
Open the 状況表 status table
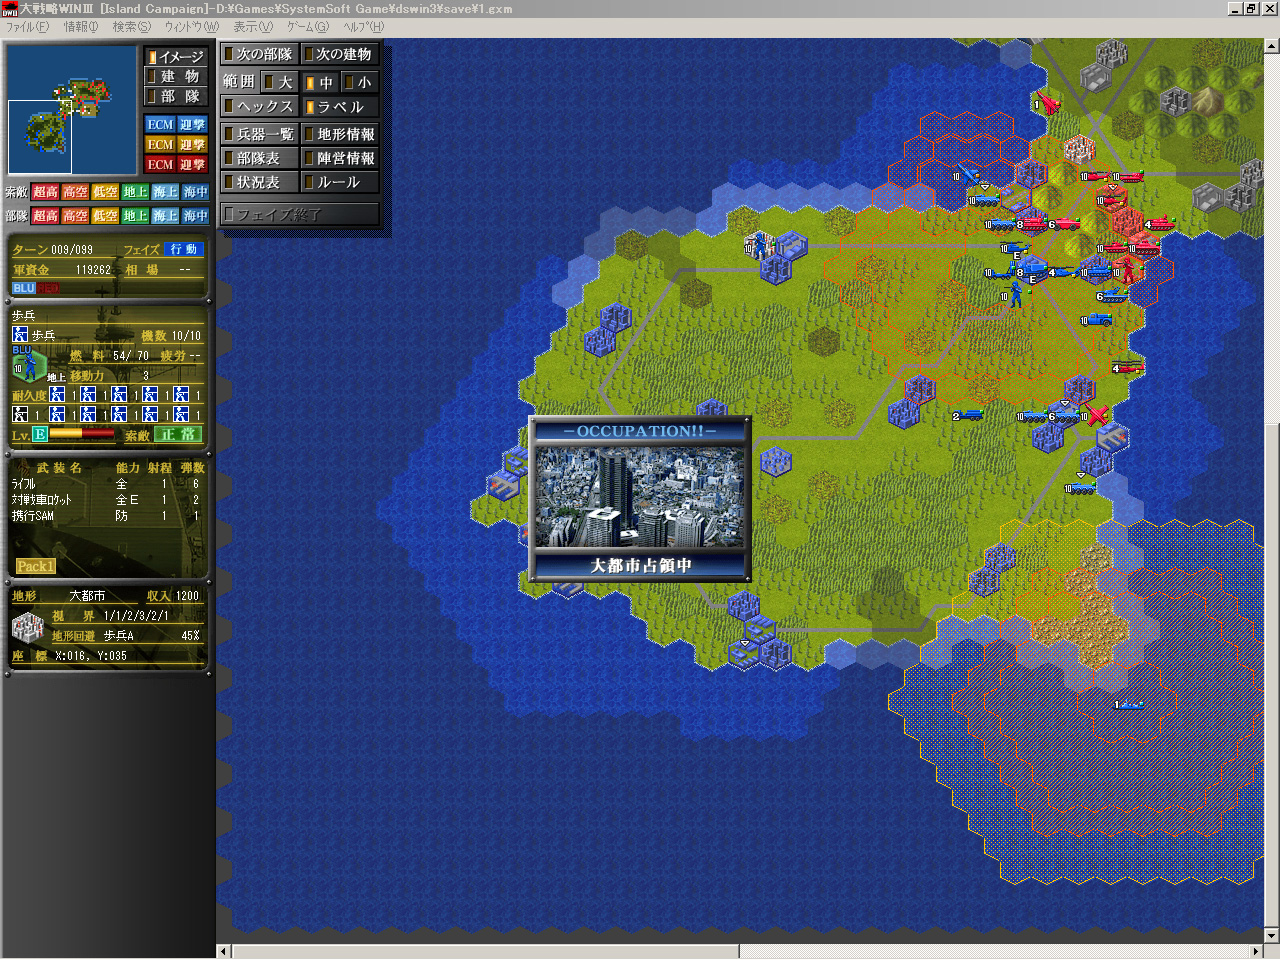click(260, 182)
